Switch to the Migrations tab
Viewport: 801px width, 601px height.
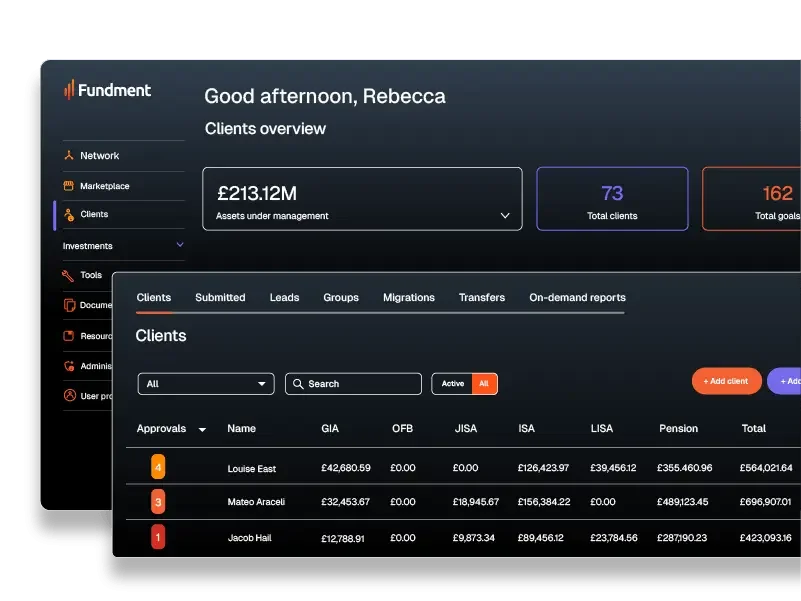[409, 297]
